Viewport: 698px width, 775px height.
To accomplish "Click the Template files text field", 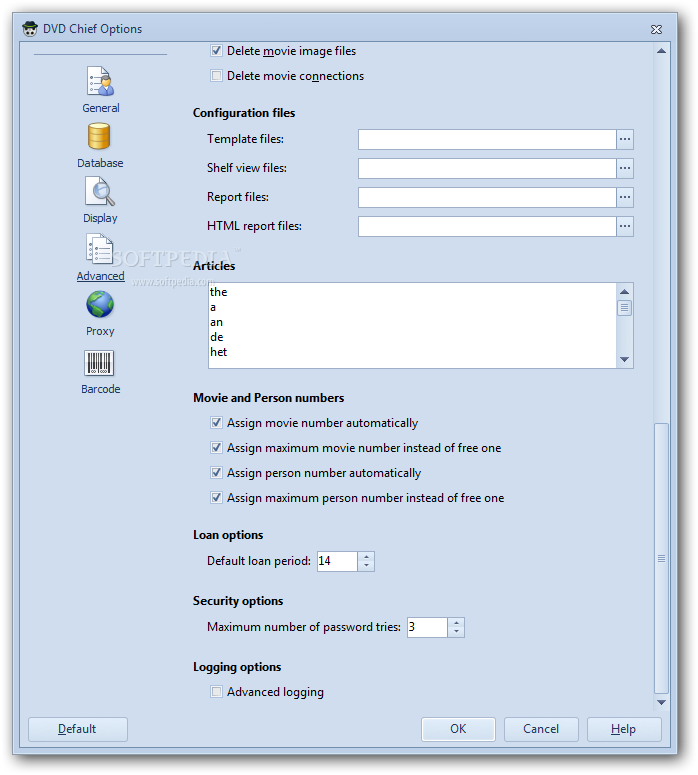I will click(x=487, y=139).
